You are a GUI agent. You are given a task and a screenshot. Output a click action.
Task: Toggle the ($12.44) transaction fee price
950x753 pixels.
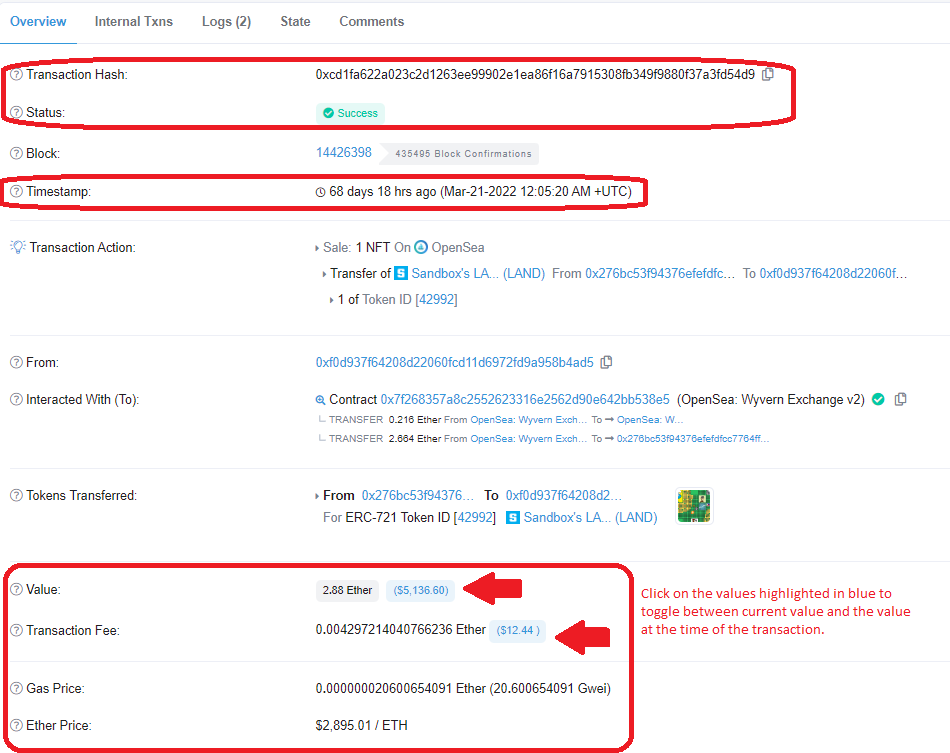[x=518, y=631]
